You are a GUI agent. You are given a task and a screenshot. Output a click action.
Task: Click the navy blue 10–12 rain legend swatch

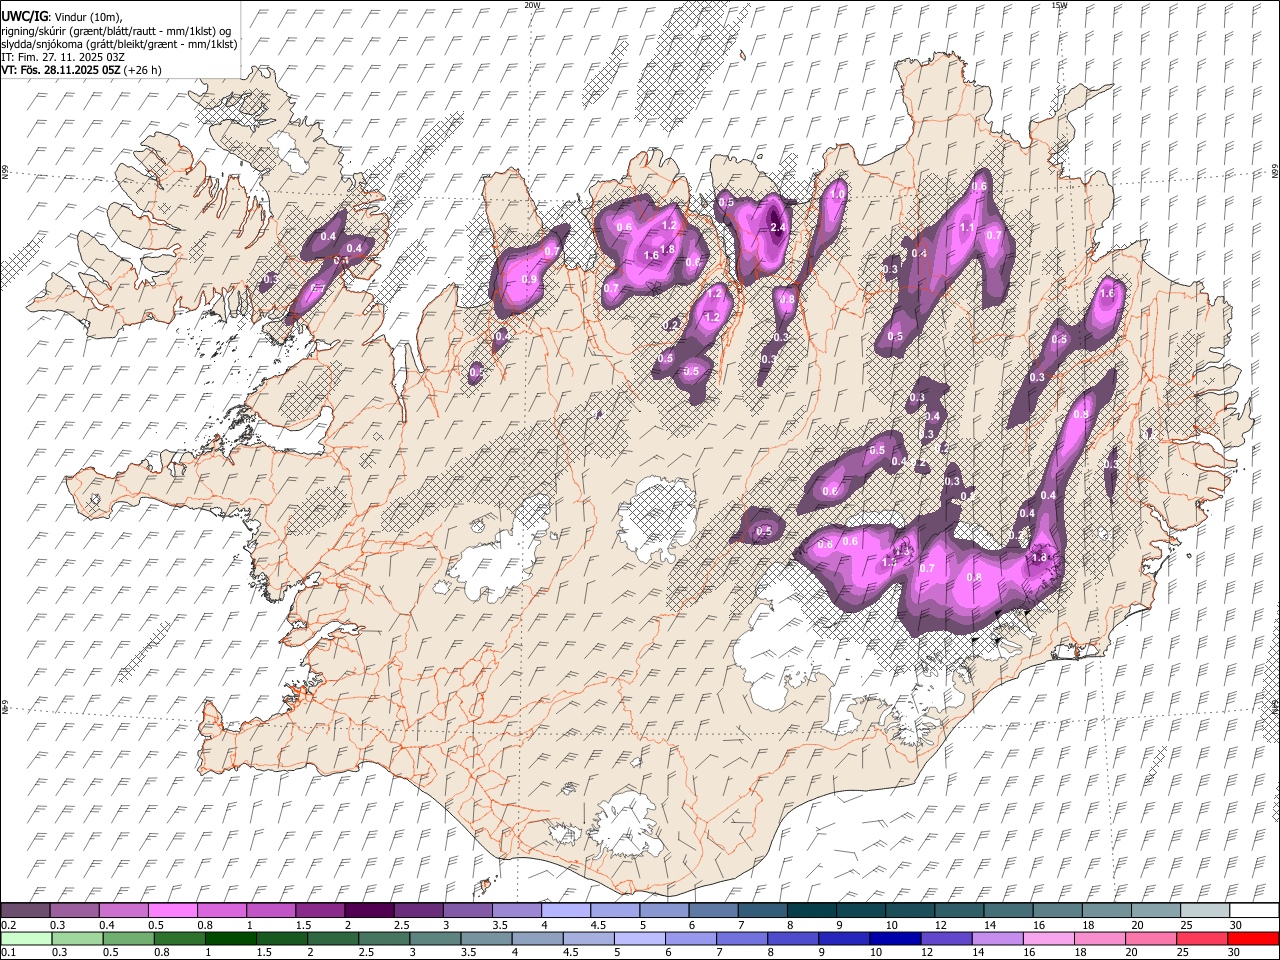pyautogui.click(x=895, y=938)
